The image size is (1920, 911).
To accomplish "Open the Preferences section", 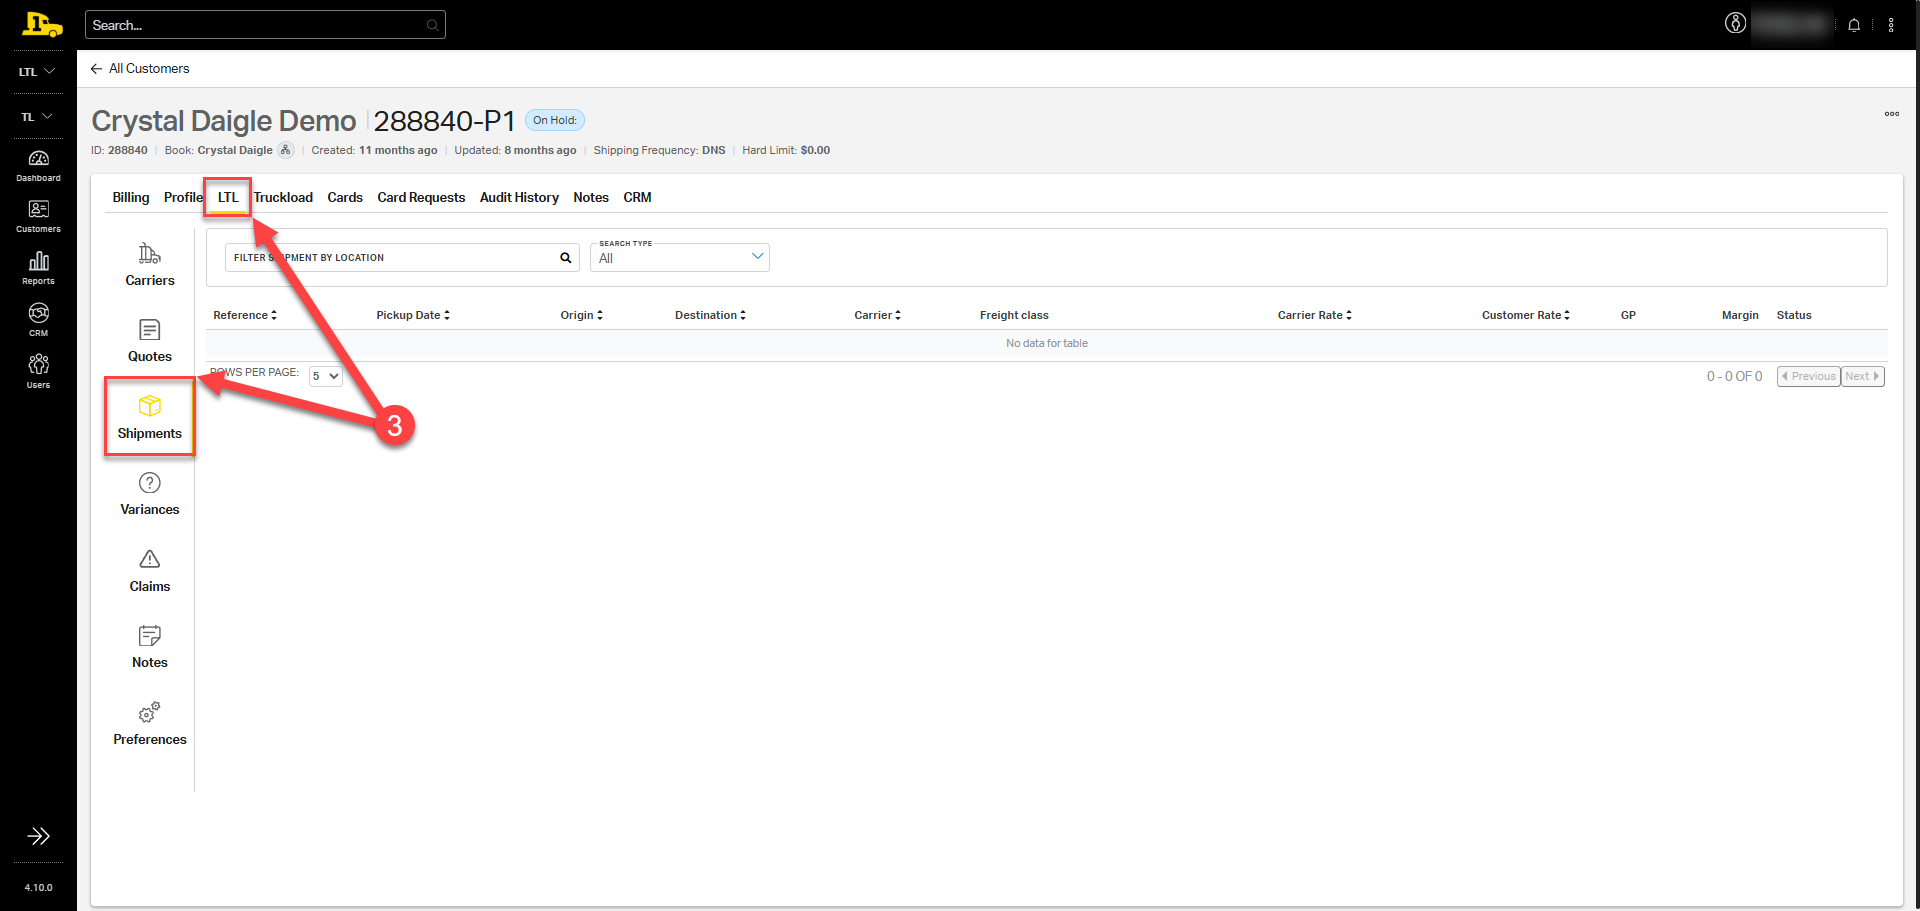I will pyautogui.click(x=150, y=724).
